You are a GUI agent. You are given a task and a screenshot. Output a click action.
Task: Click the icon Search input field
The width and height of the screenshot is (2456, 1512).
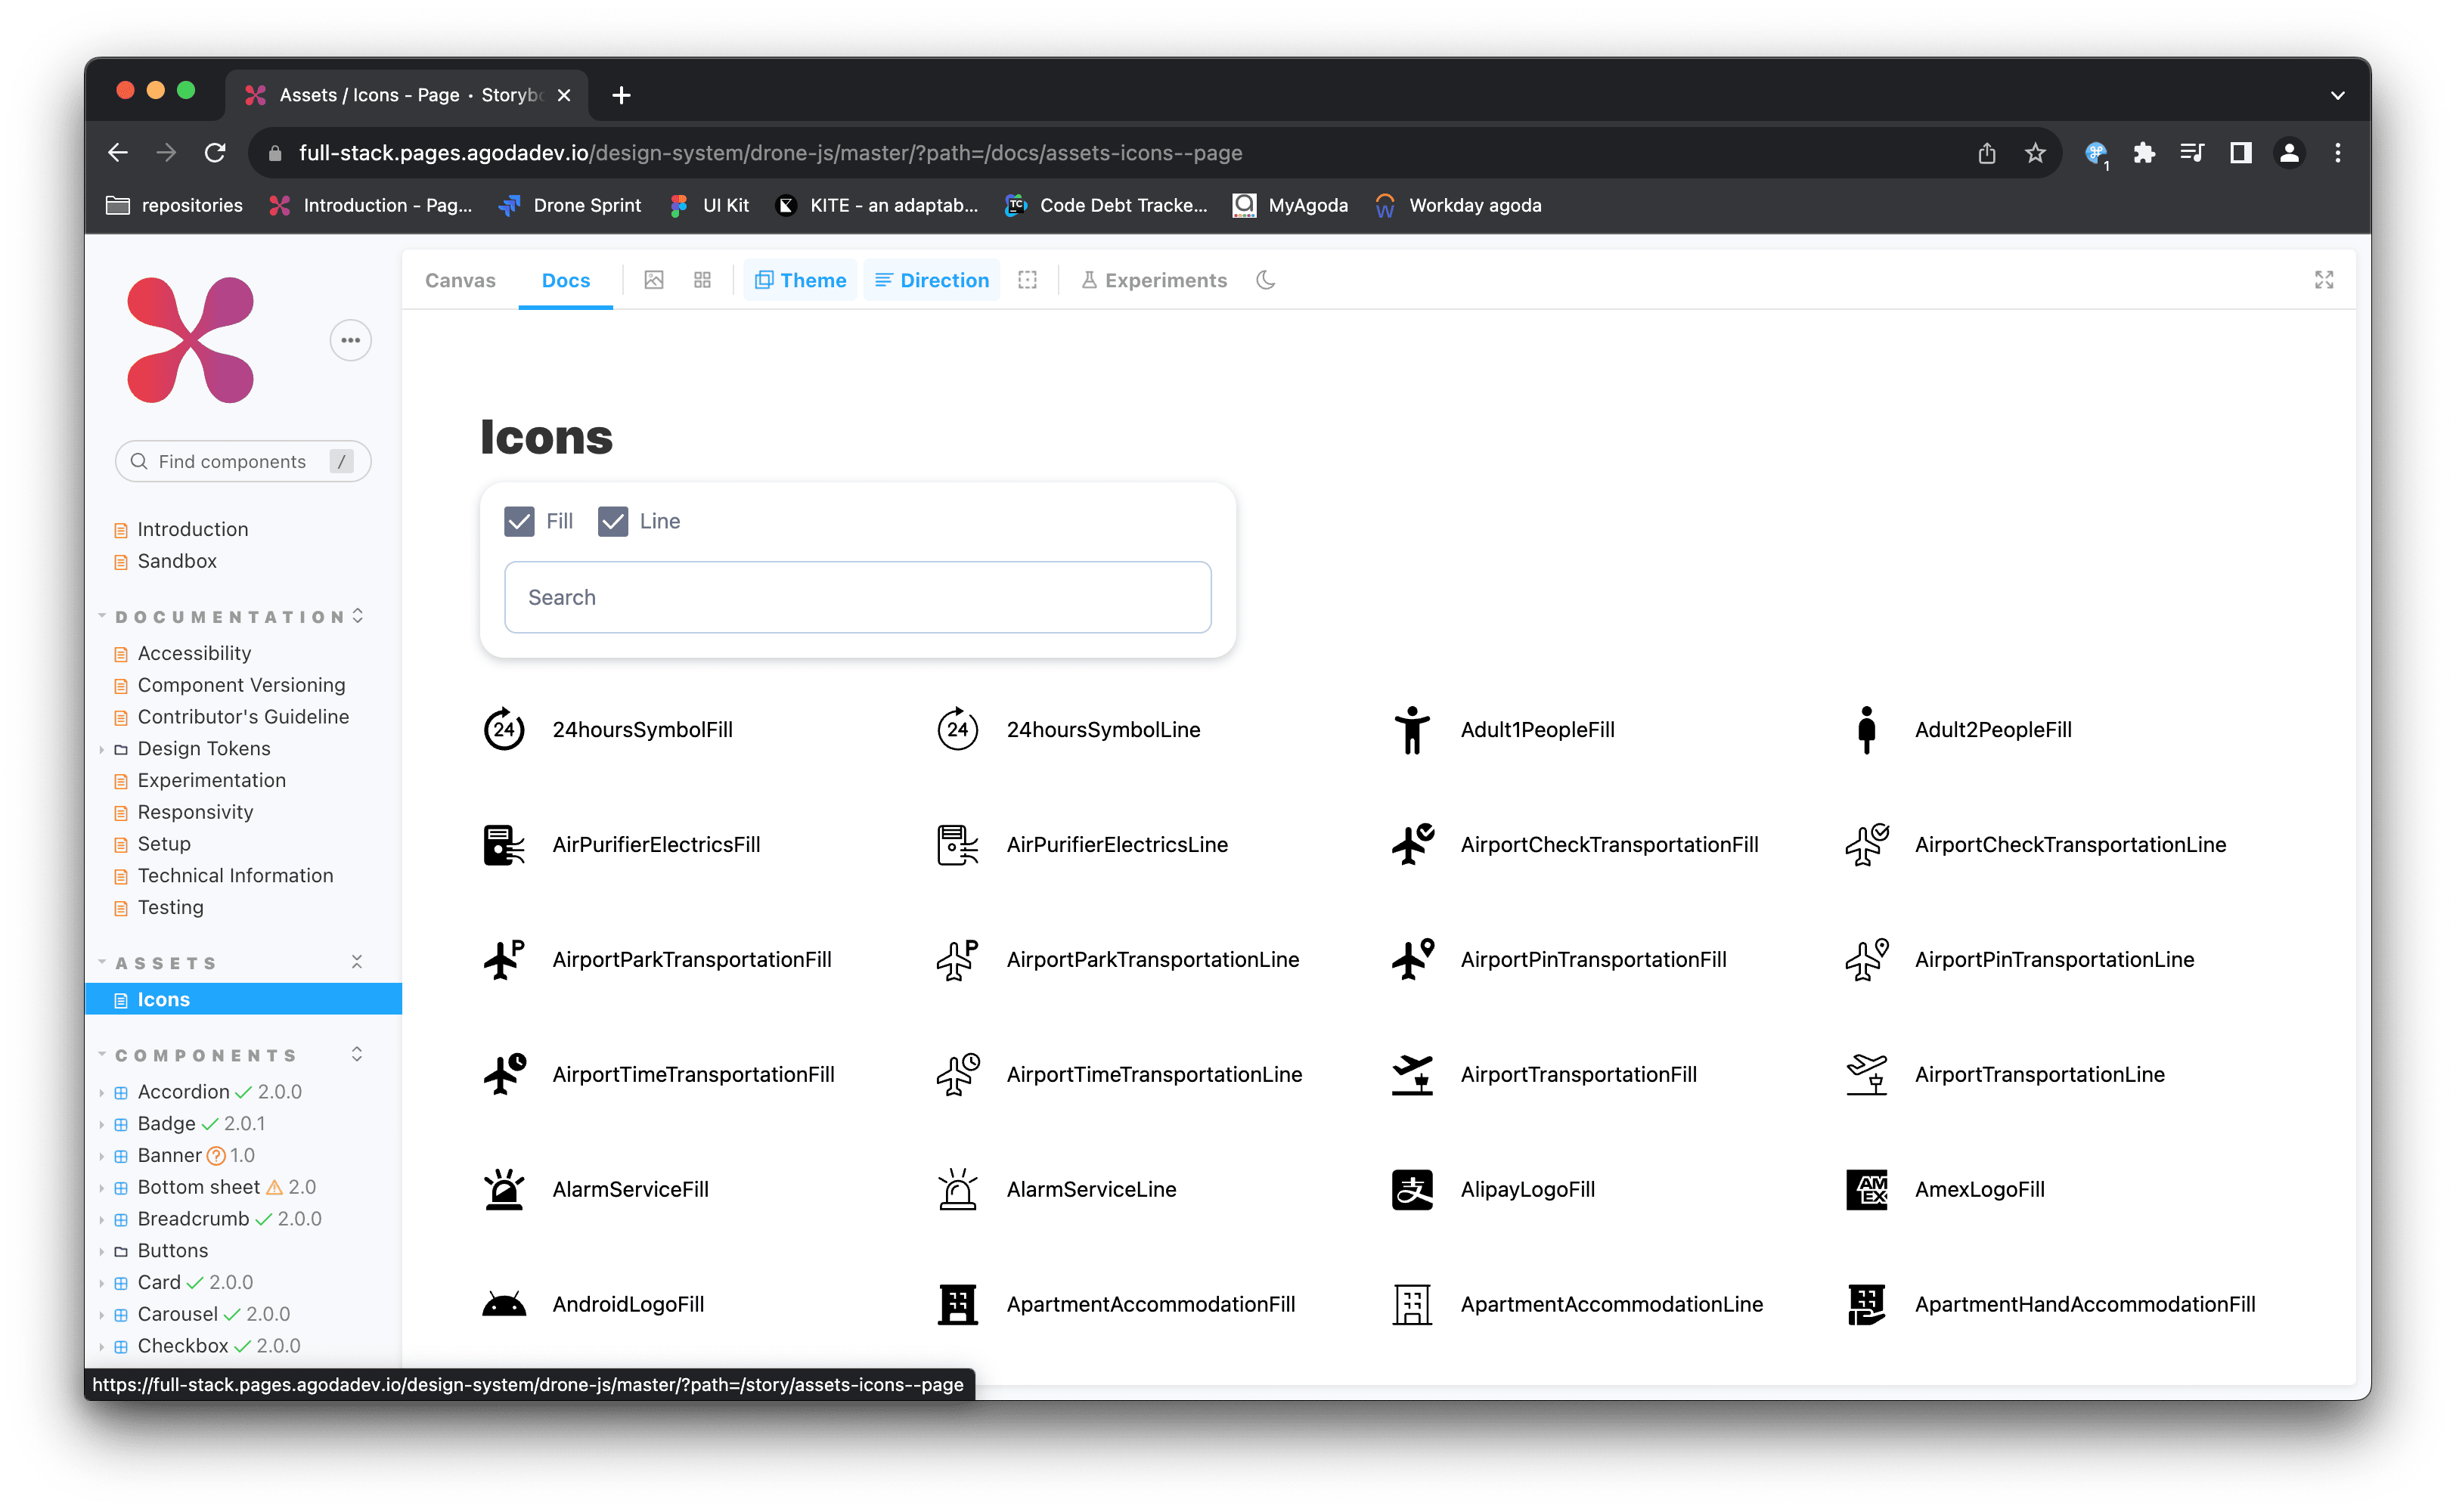coord(857,597)
